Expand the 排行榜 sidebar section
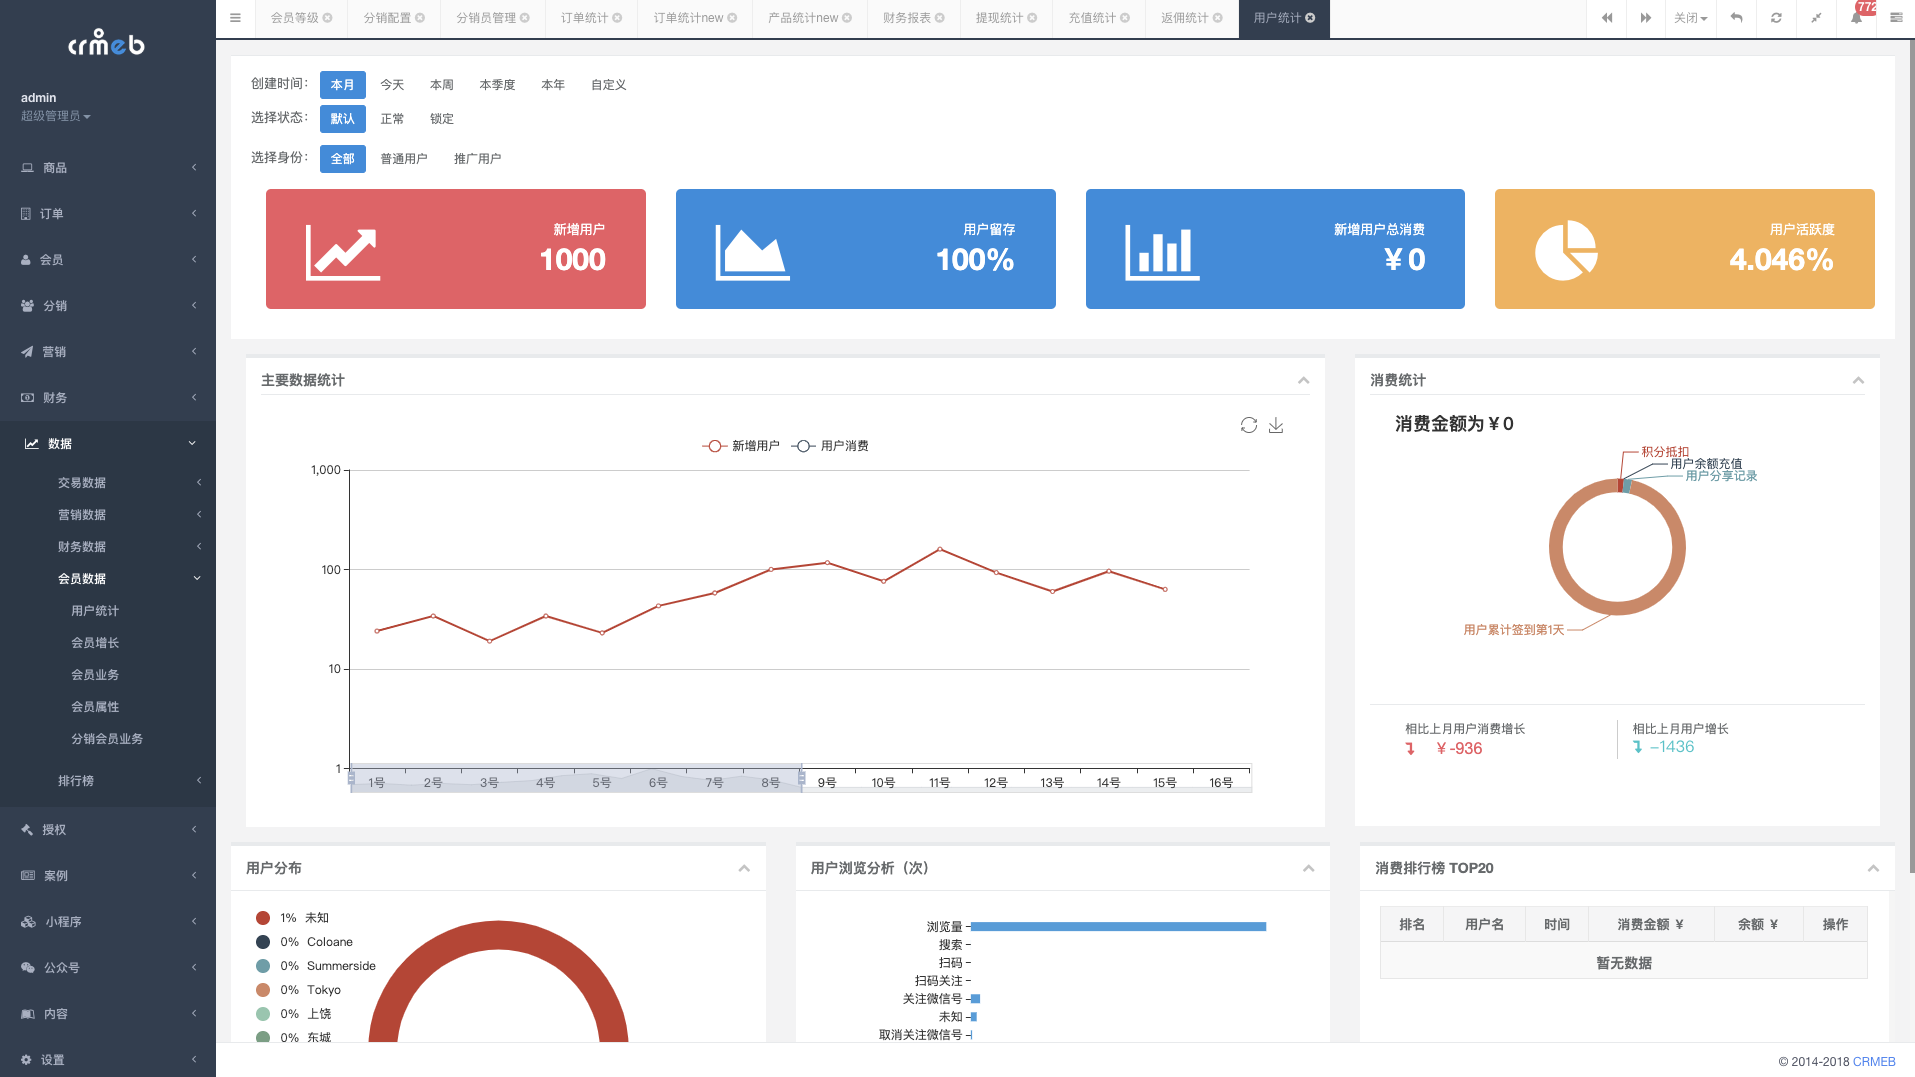The width and height of the screenshot is (1915, 1077). [78, 780]
